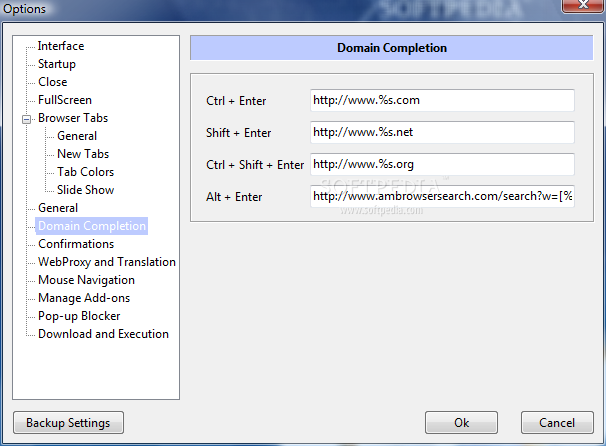Click the Backup Settings button
The width and height of the screenshot is (606, 446).
68,423
